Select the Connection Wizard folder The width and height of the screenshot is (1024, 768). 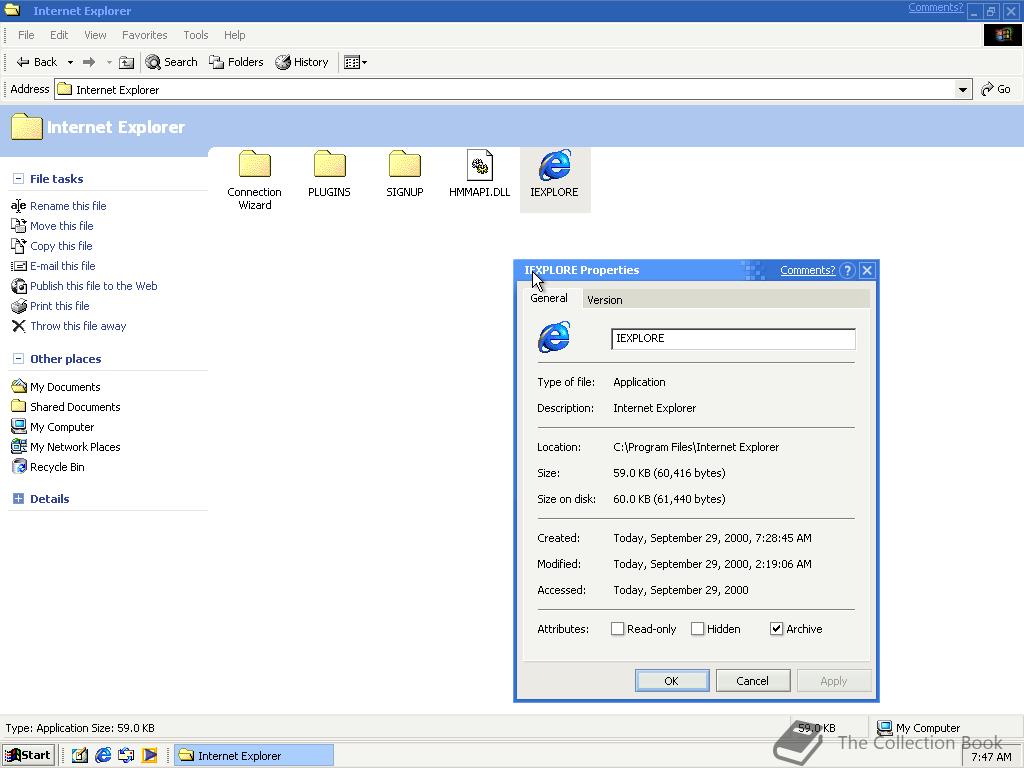coord(255,180)
